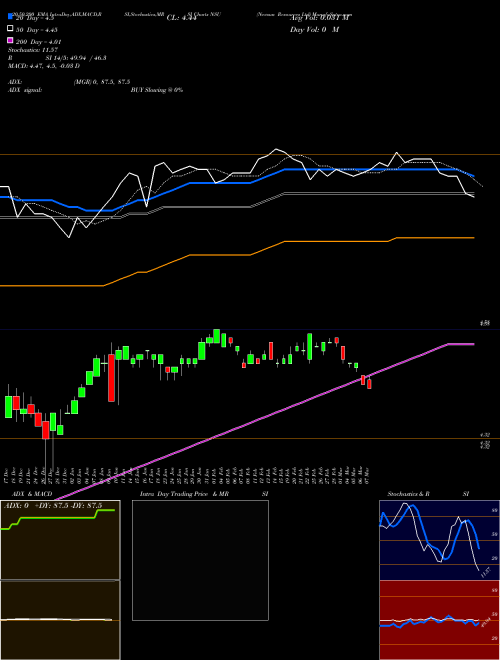This screenshot has width=500, height=660.
Task: Click the last red candlestick on the chart
Action: point(370,384)
